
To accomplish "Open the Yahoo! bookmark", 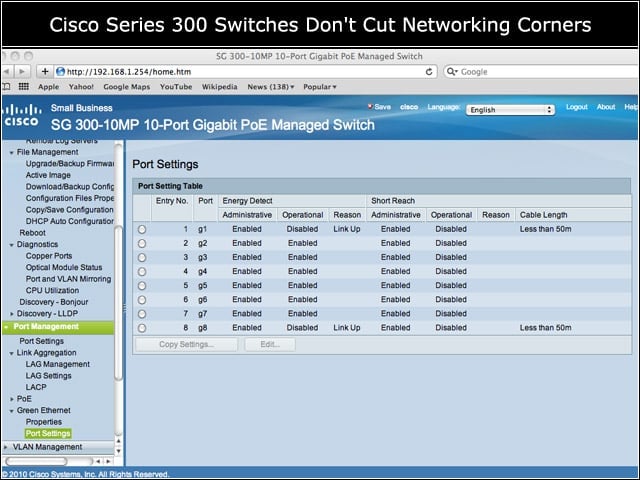I will pyautogui.click(x=81, y=87).
